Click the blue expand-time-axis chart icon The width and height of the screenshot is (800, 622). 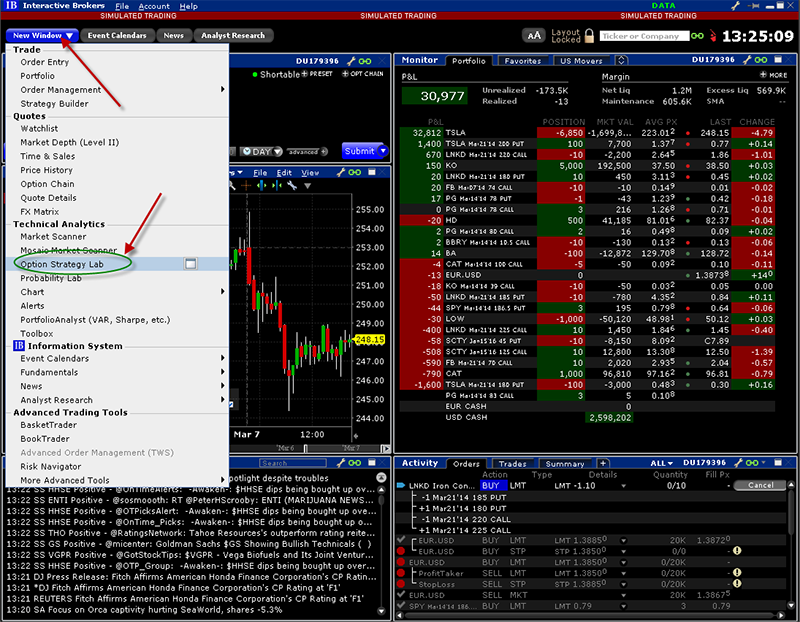(262, 186)
